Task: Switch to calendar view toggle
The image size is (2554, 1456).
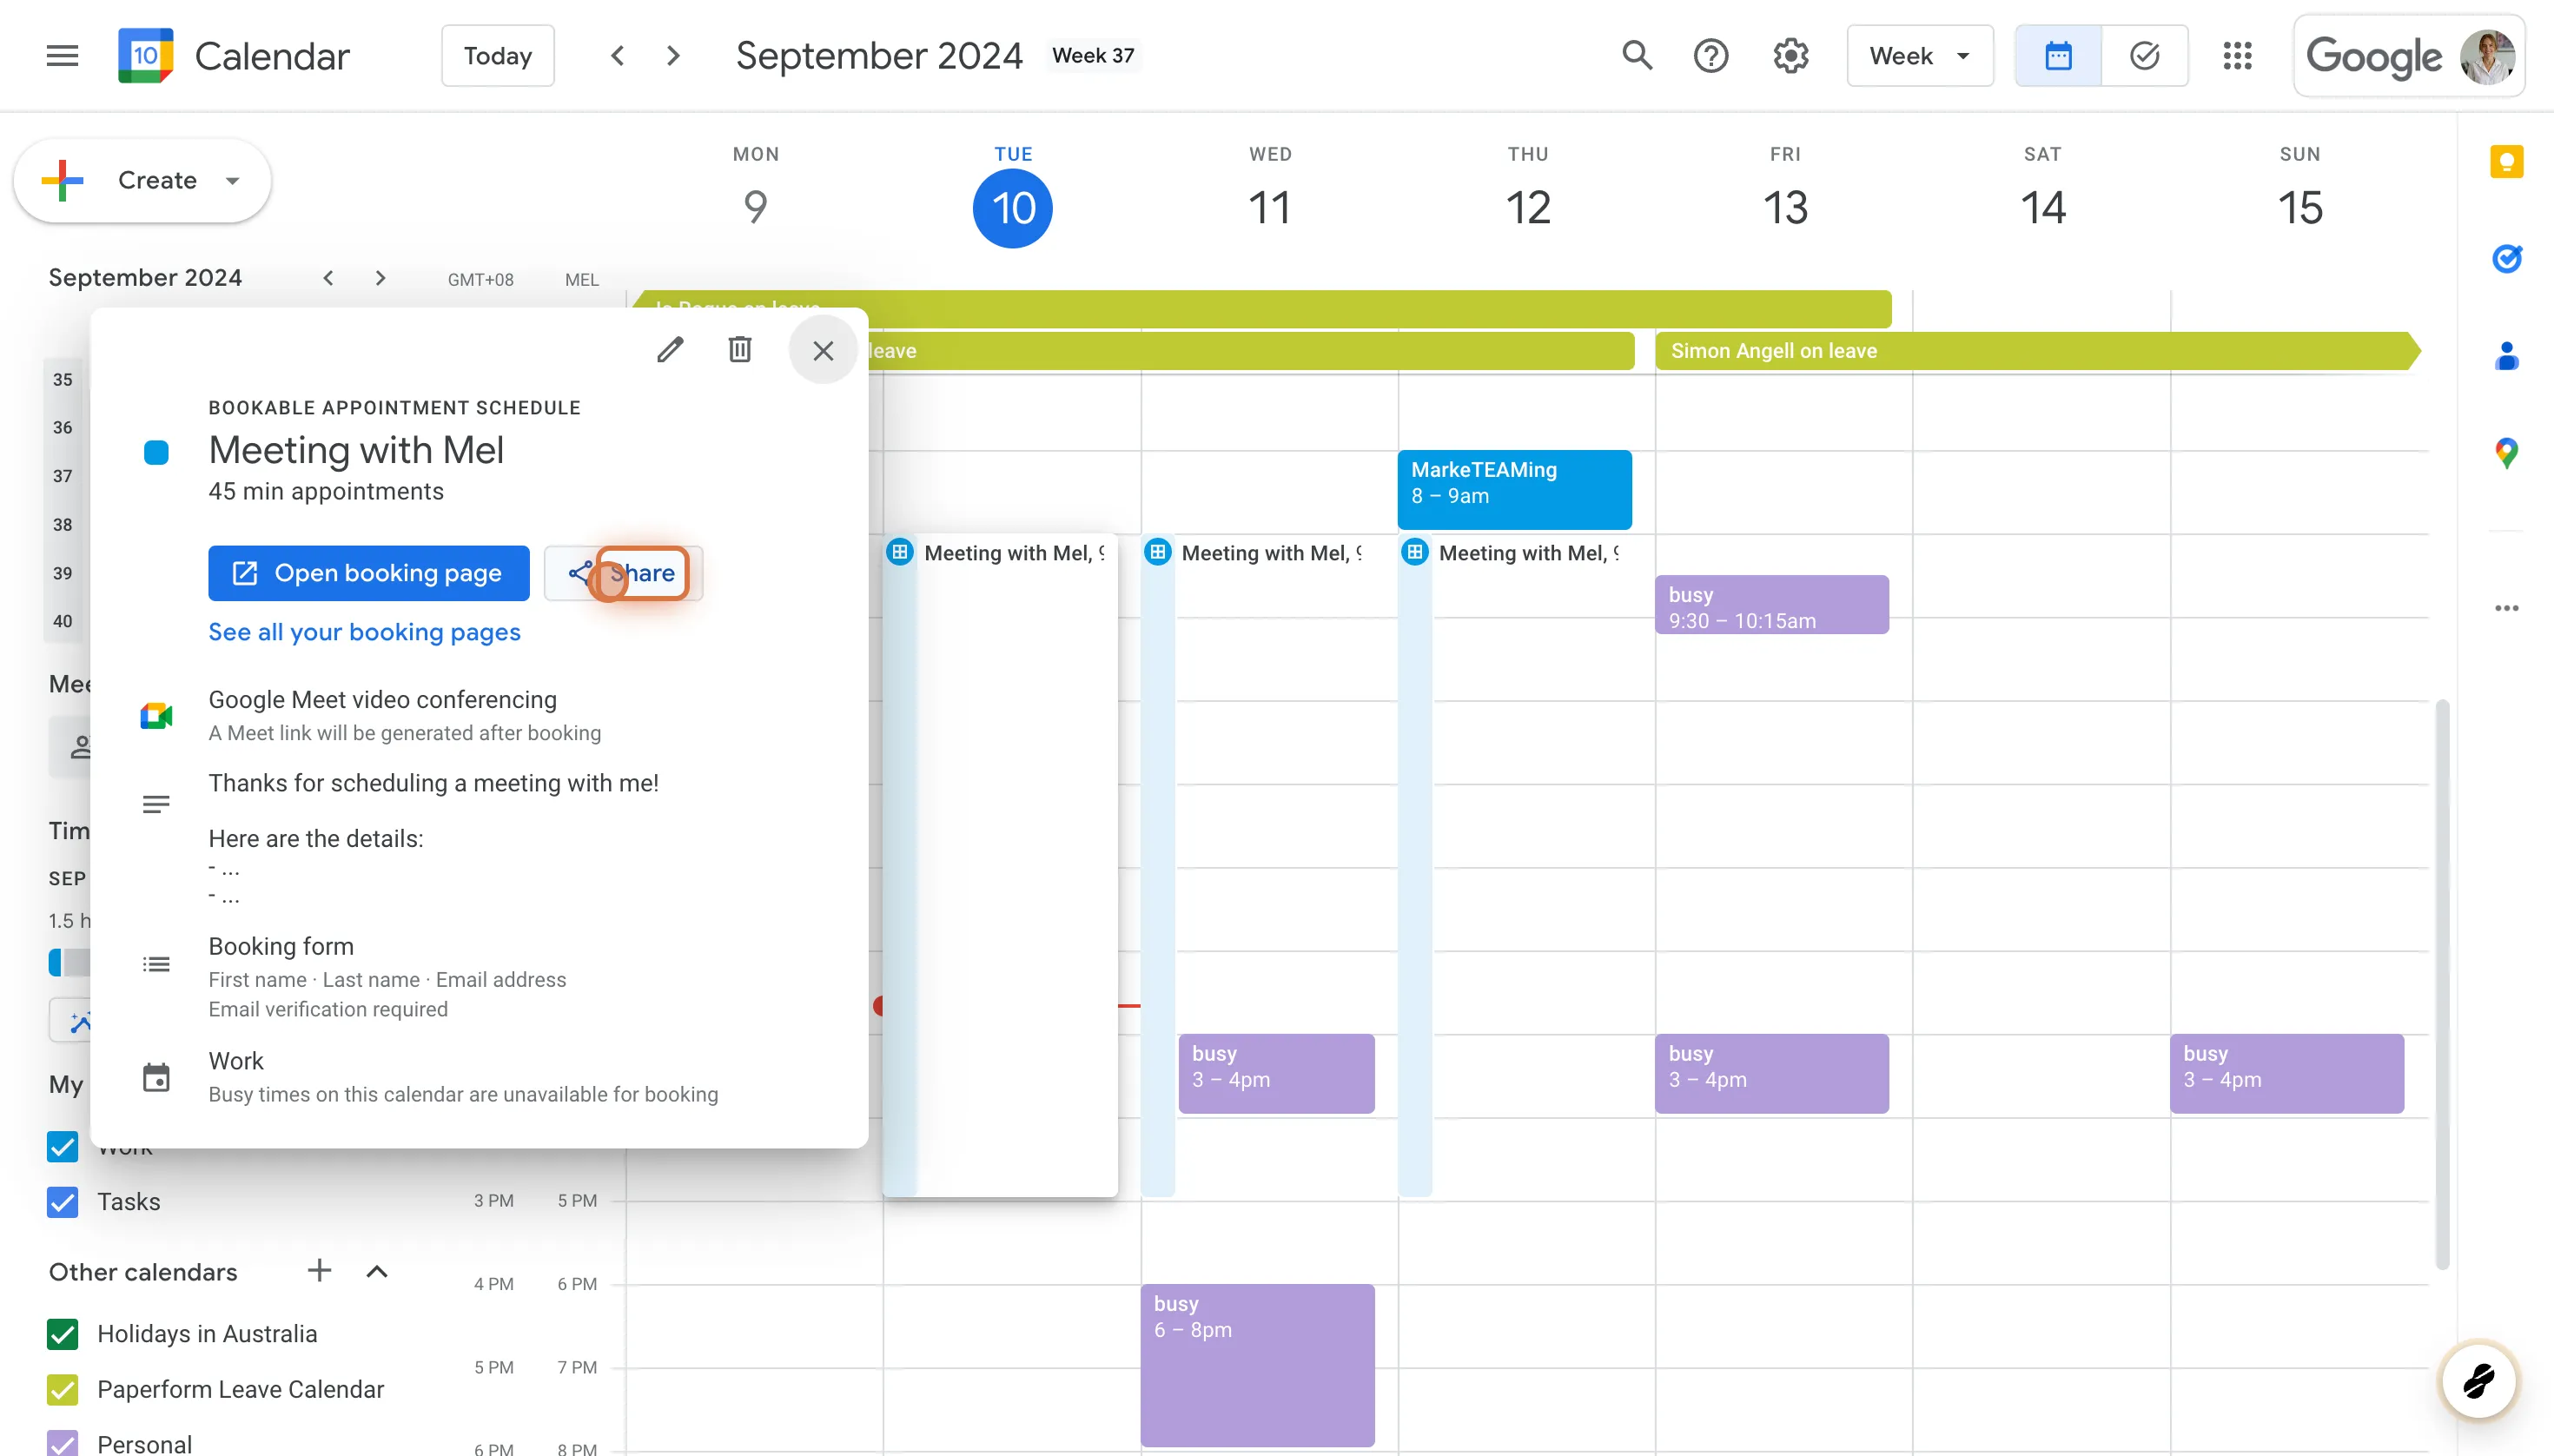Action: pos(2058,56)
